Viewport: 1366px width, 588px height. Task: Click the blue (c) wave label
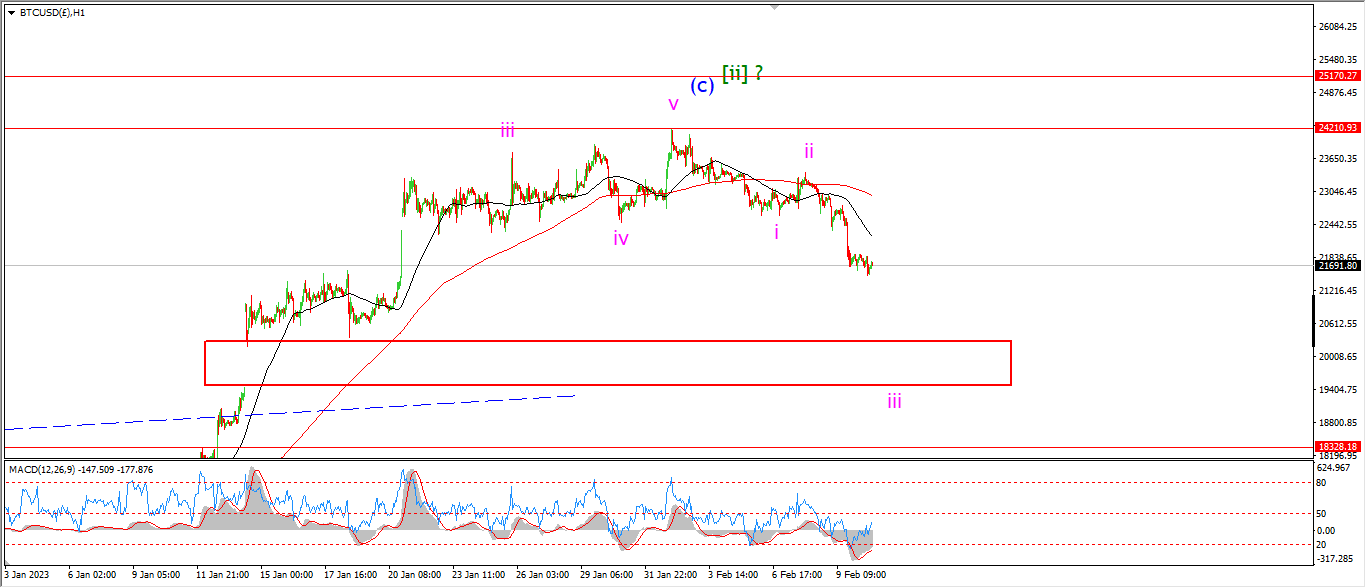(x=703, y=86)
